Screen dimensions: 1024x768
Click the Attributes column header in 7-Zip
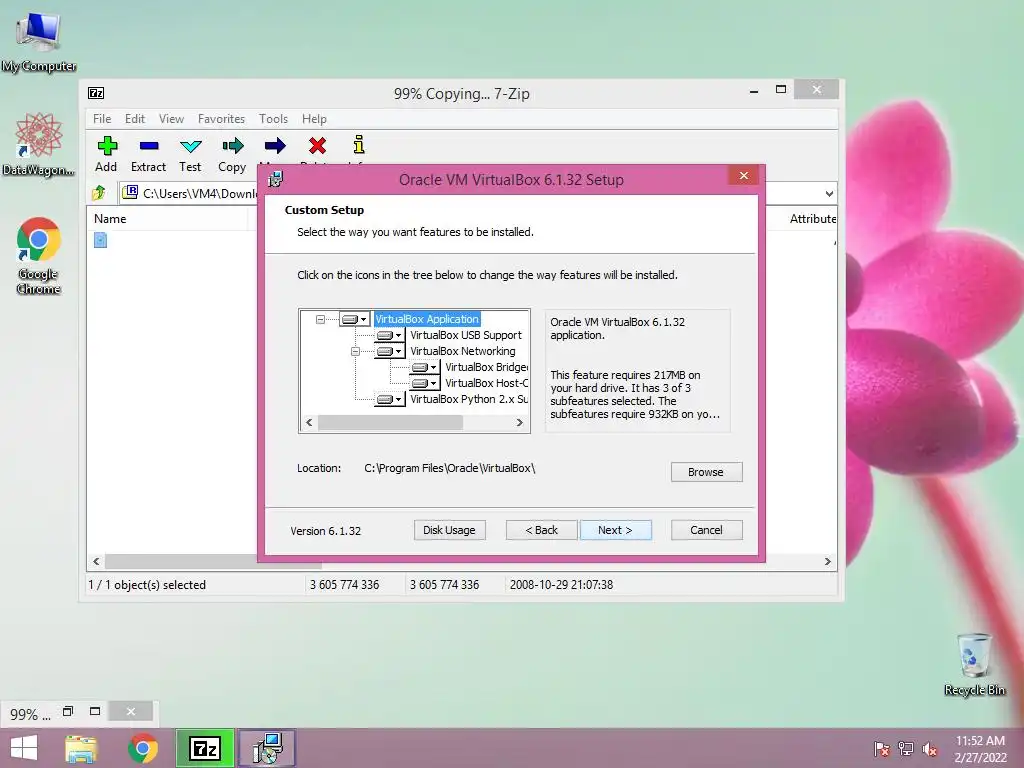tap(812, 219)
